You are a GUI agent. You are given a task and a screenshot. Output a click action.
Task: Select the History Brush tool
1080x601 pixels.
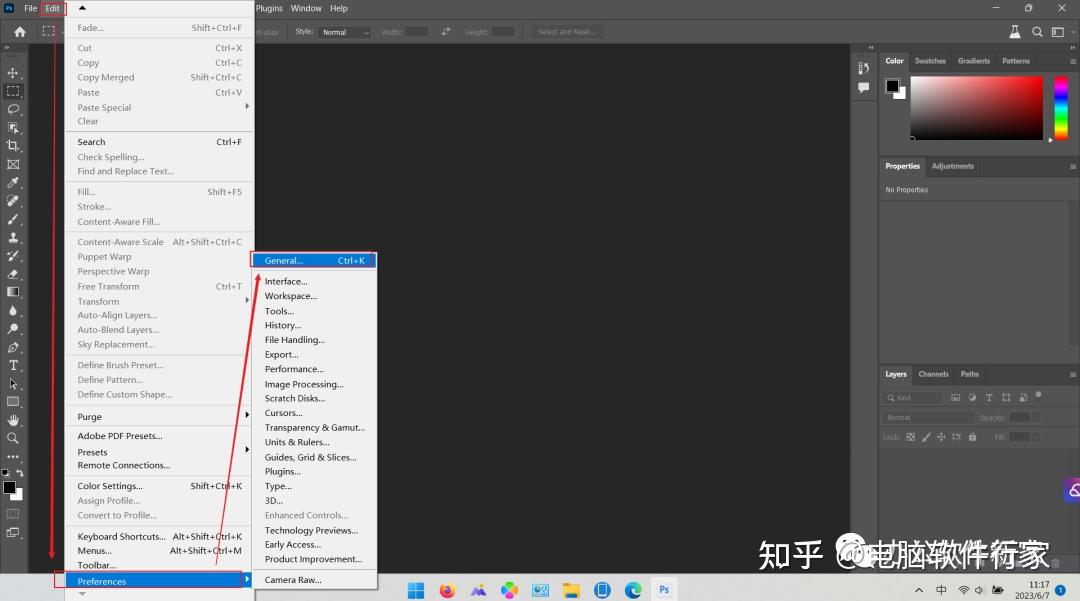coord(13,255)
